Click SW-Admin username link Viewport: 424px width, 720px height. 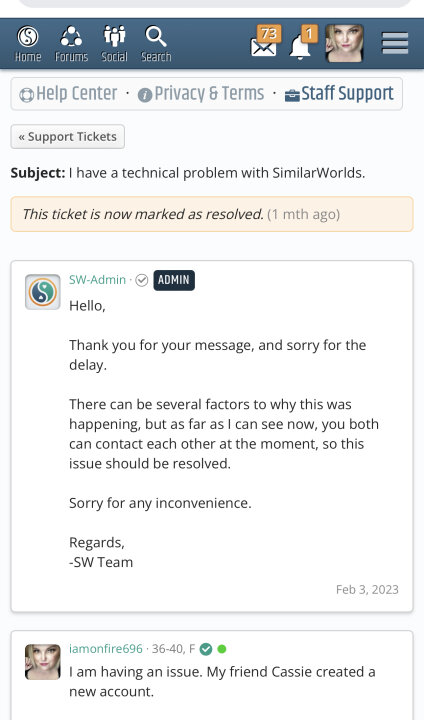(97, 280)
